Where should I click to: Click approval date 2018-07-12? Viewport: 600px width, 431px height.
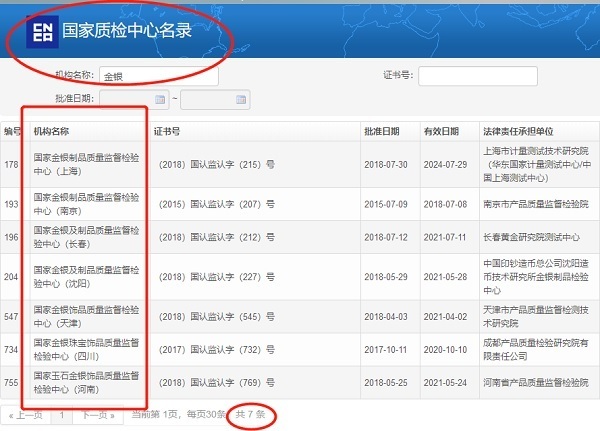click(386, 237)
